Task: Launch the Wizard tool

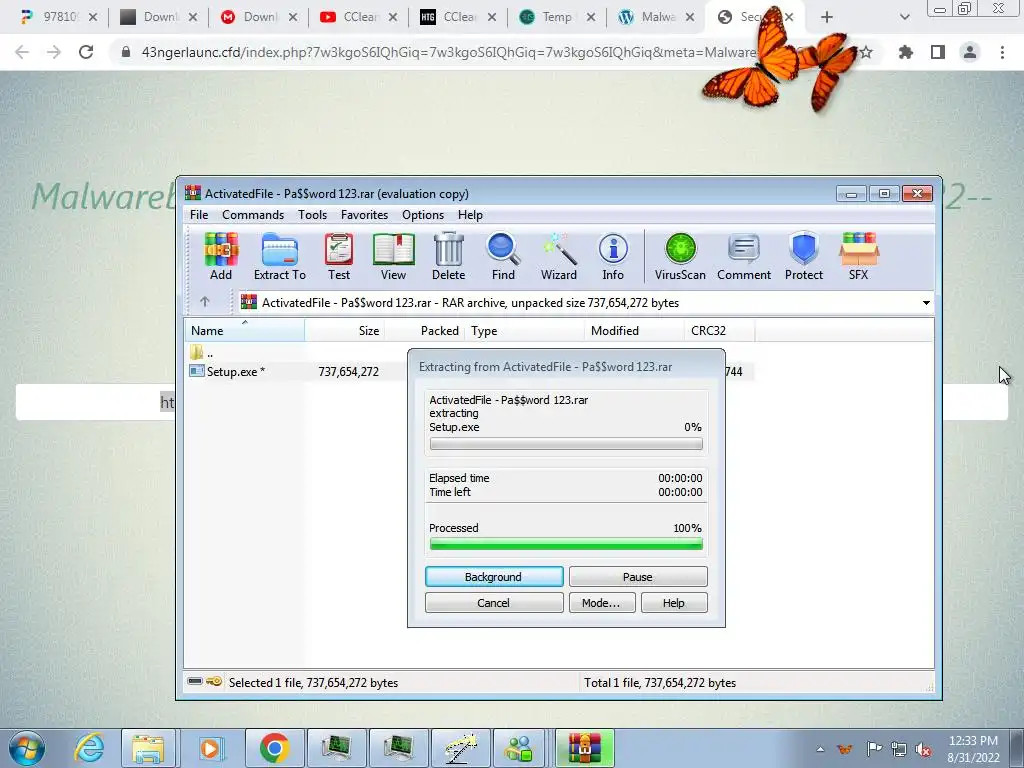Action: tap(558, 256)
